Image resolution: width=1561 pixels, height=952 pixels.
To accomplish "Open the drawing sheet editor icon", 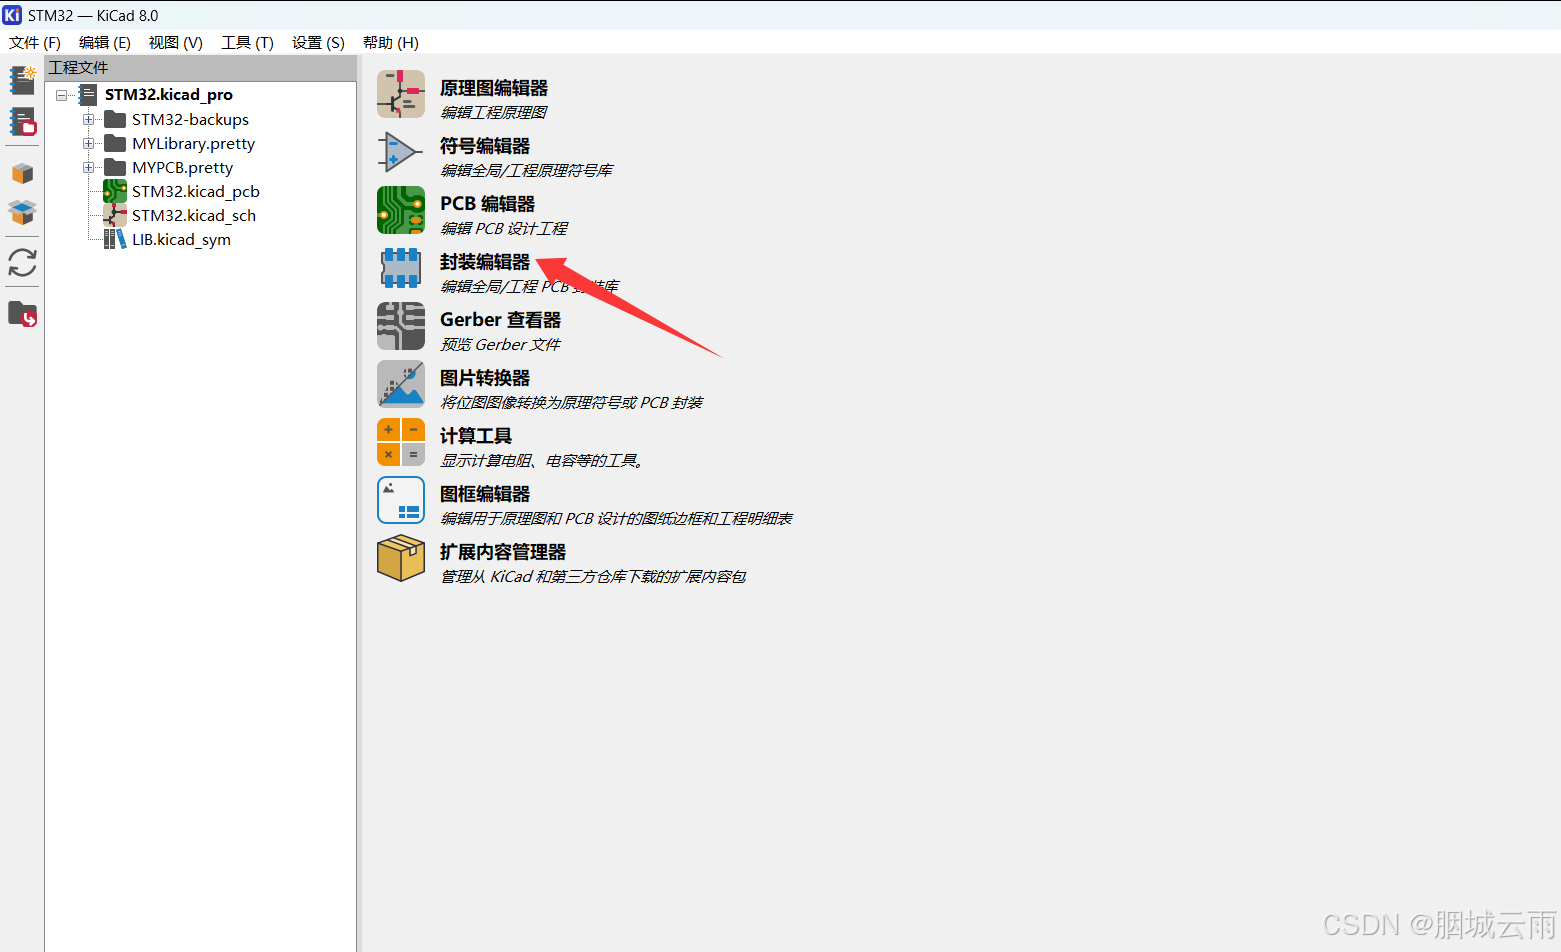I will pos(401,500).
